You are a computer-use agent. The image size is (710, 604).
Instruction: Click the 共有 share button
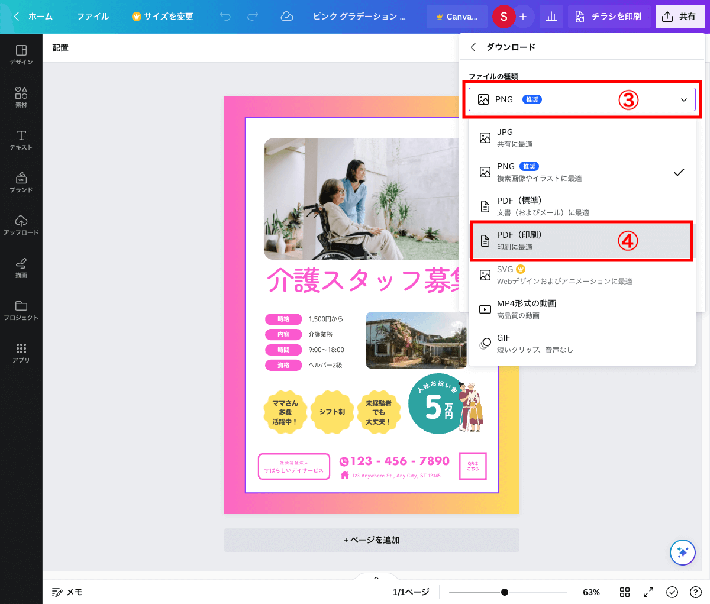tap(680, 17)
